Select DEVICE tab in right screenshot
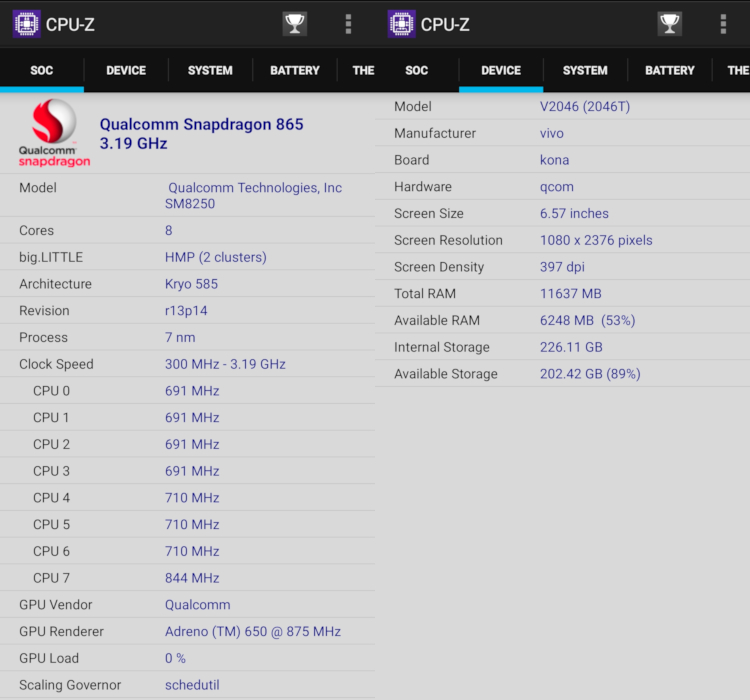The image size is (750, 700). pyautogui.click(x=501, y=71)
